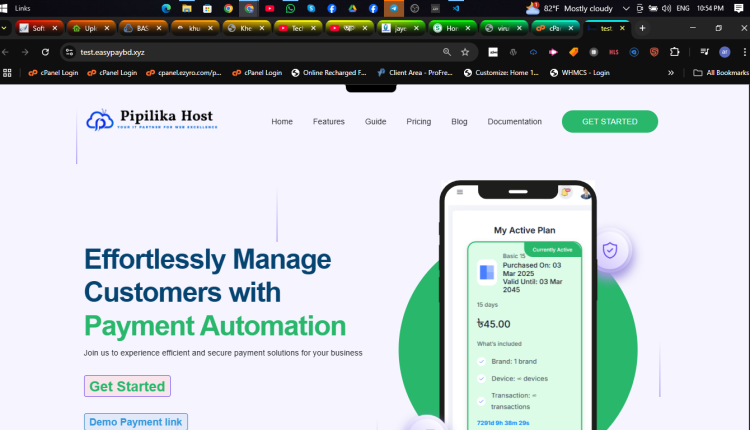Expand the tab search dropdown arrow

tap(4, 28)
